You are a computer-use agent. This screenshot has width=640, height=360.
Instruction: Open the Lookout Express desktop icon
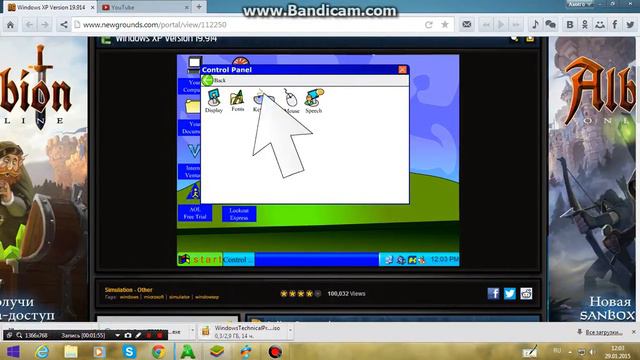point(239,214)
